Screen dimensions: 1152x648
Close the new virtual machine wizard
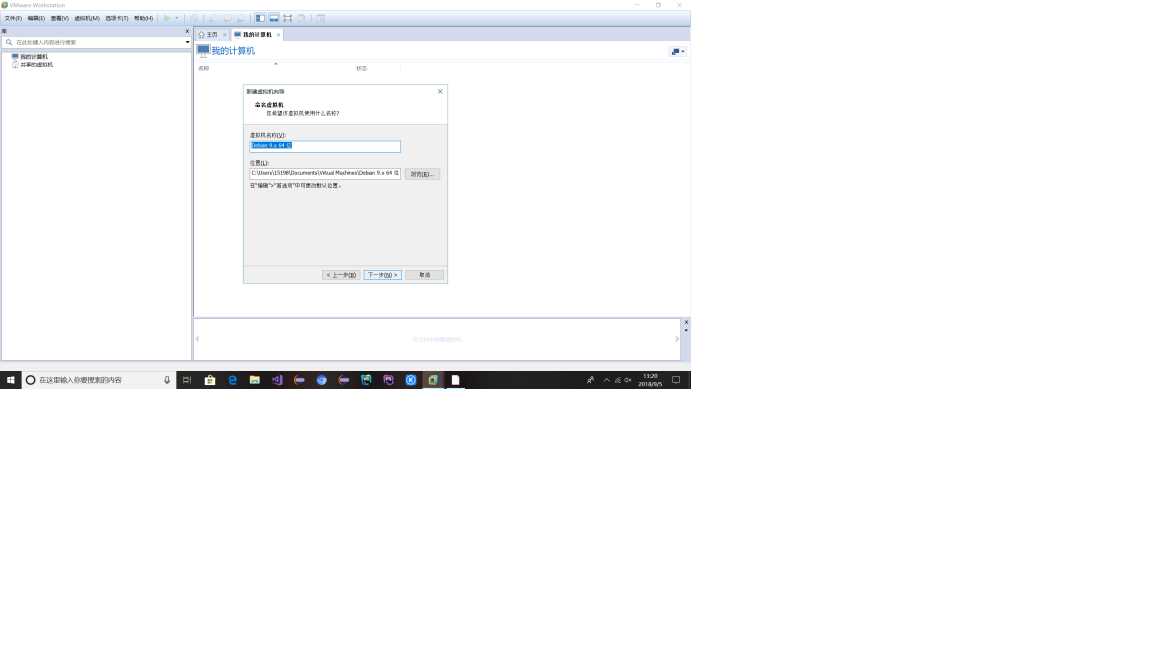[440, 92]
